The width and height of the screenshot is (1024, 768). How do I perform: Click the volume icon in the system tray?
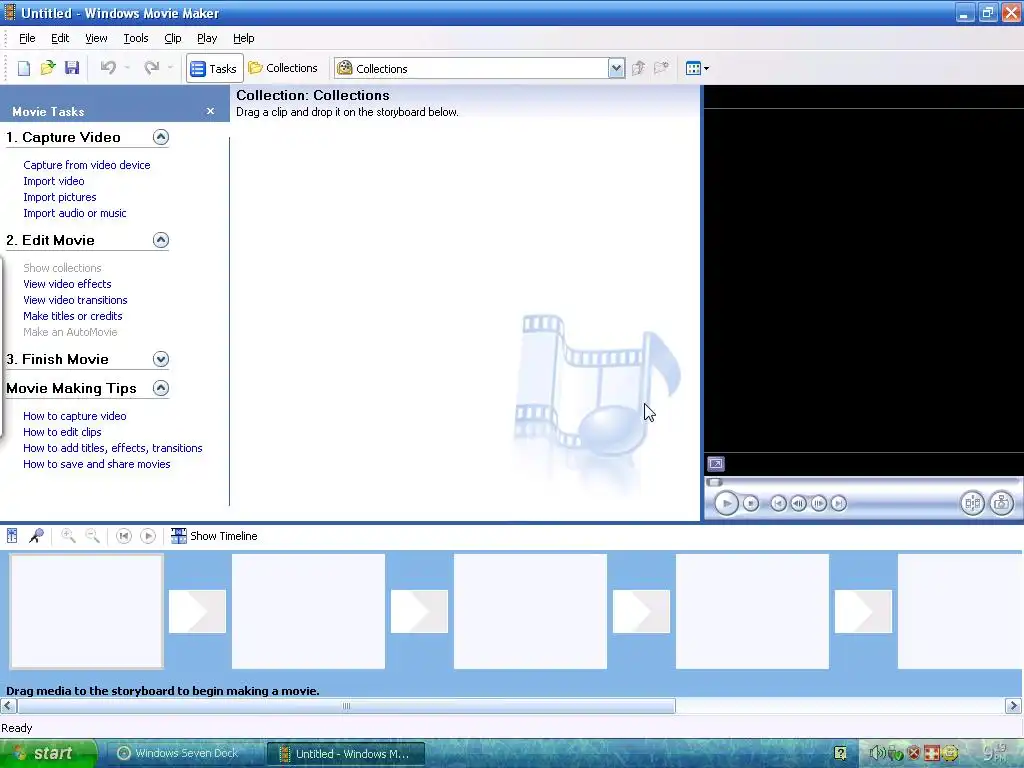876,754
